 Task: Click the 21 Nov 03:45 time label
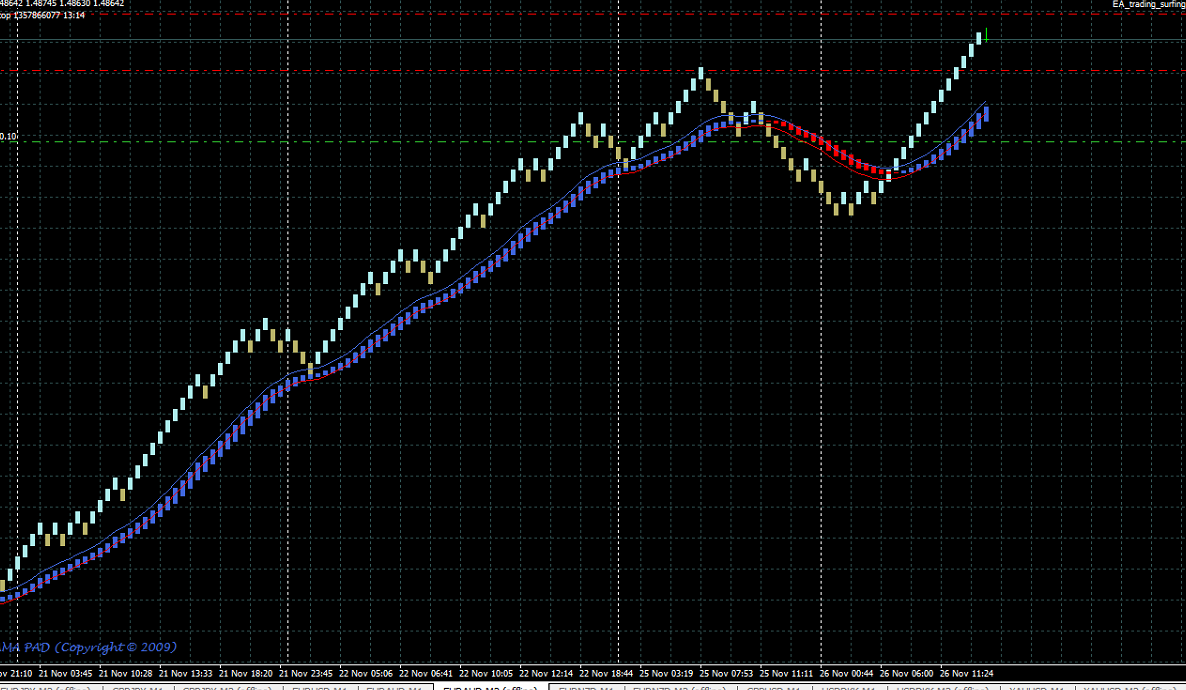tap(66, 673)
